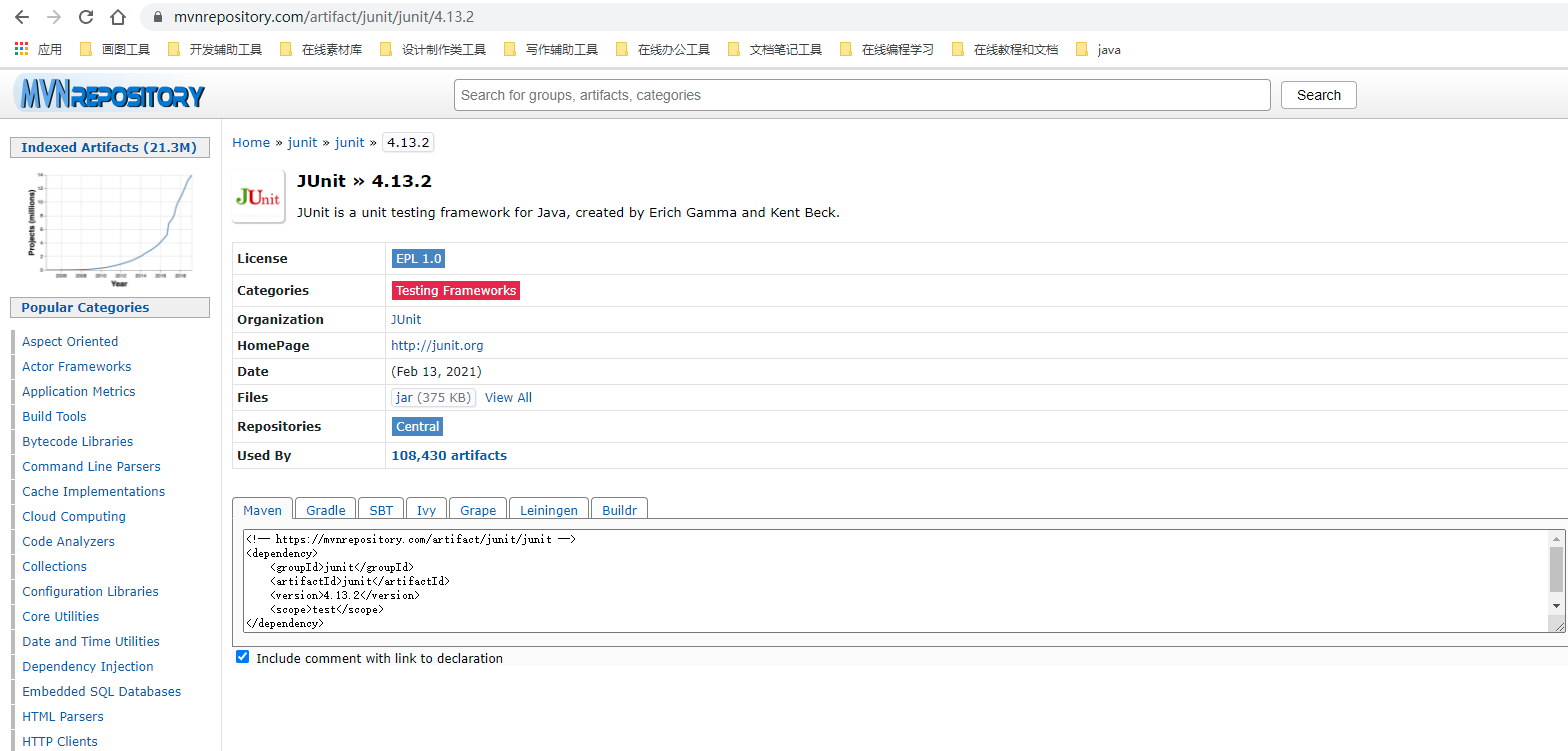The height and width of the screenshot is (751, 1568).
Task: Select the Maven tab
Action: coord(263,510)
